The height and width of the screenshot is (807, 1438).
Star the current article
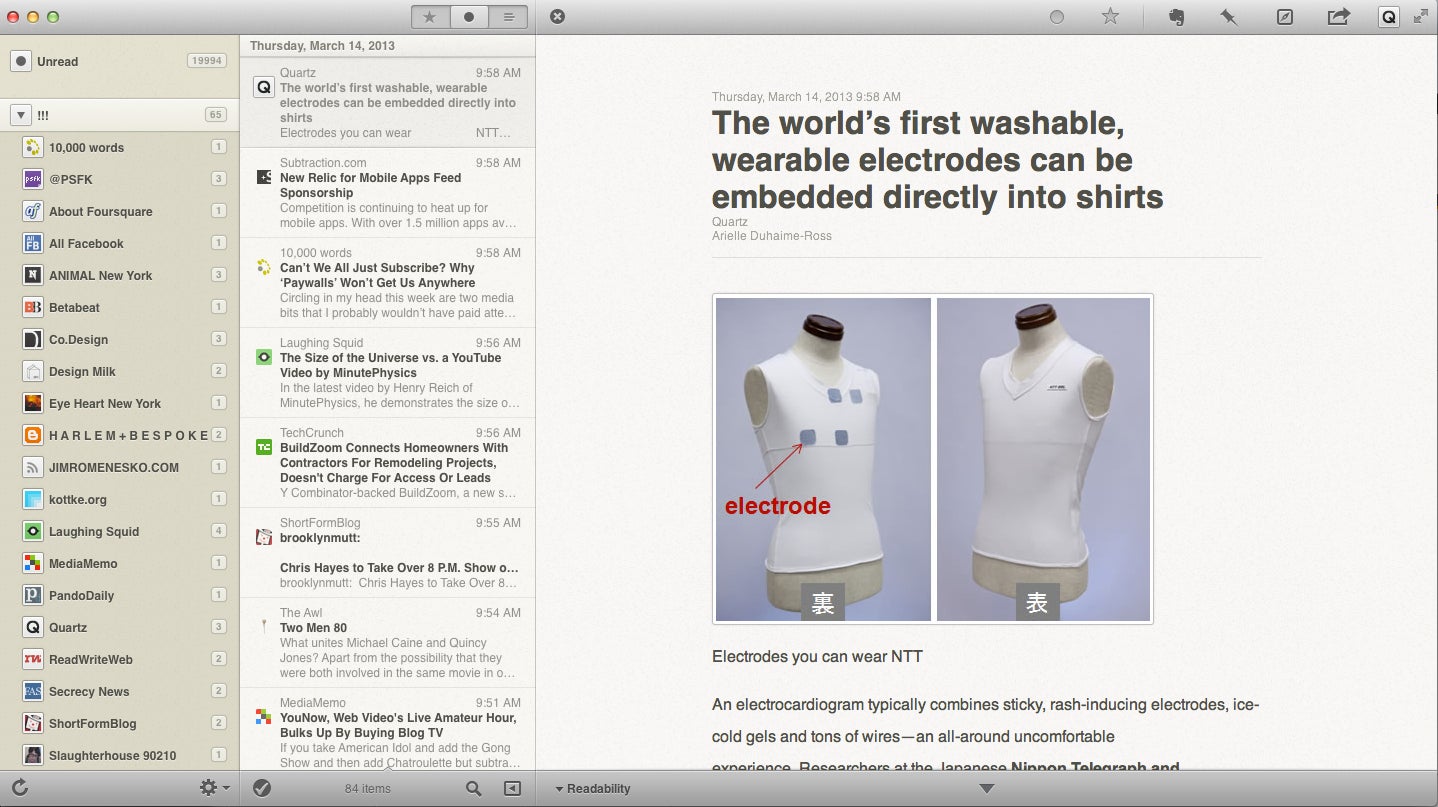(x=1110, y=16)
